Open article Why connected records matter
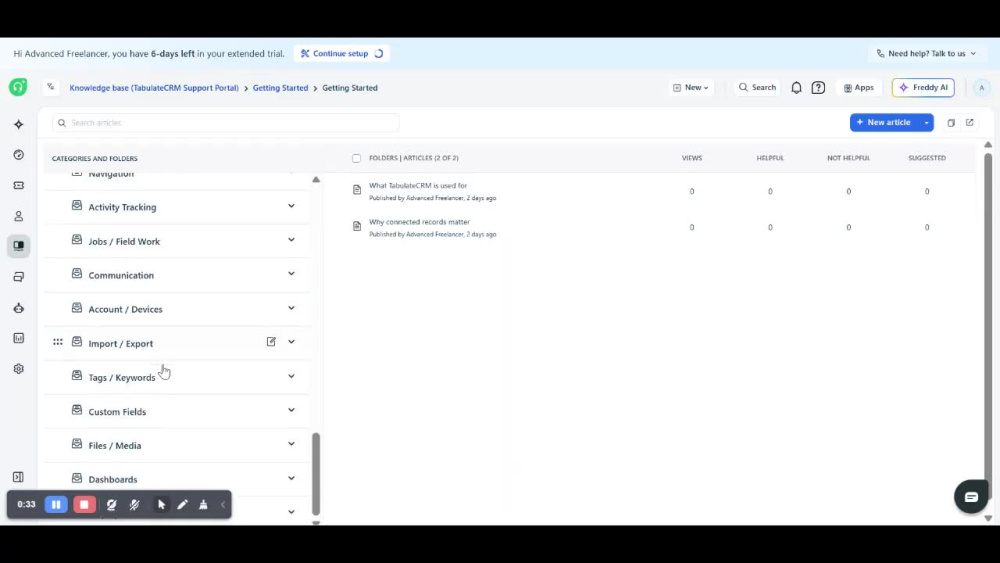Image resolution: width=1000 pixels, height=563 pixels. coord(419,222)
